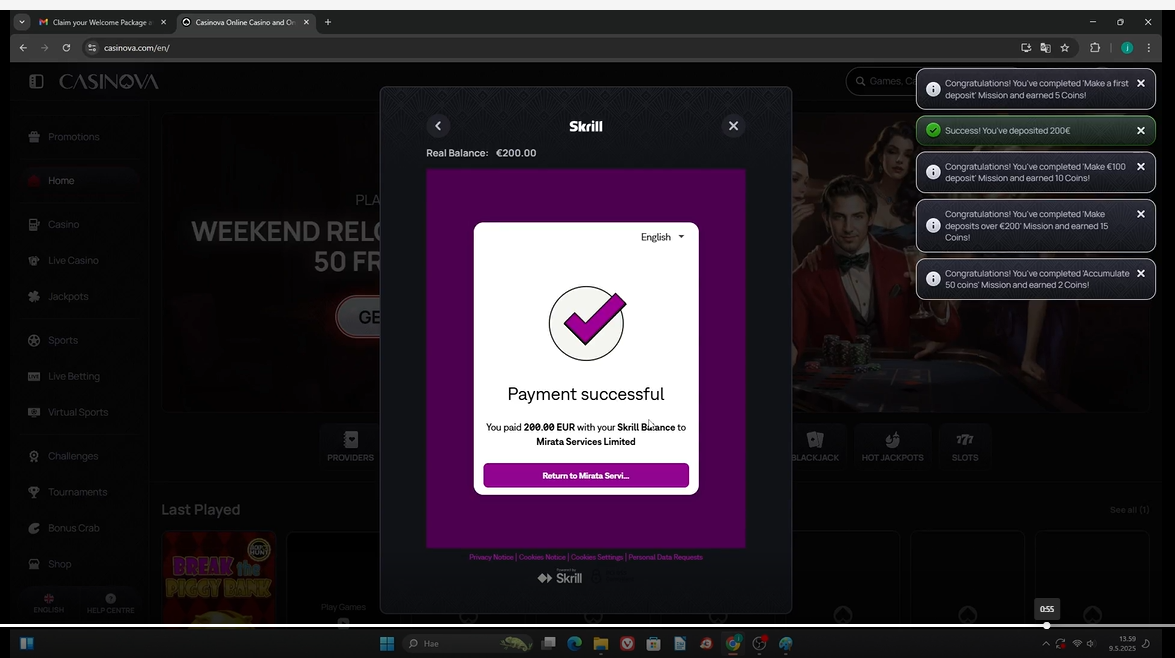Open the Chrome three-dot menu
Image resolution: width=1175 pixels, height=658 pixels.
pos(1149,47)
